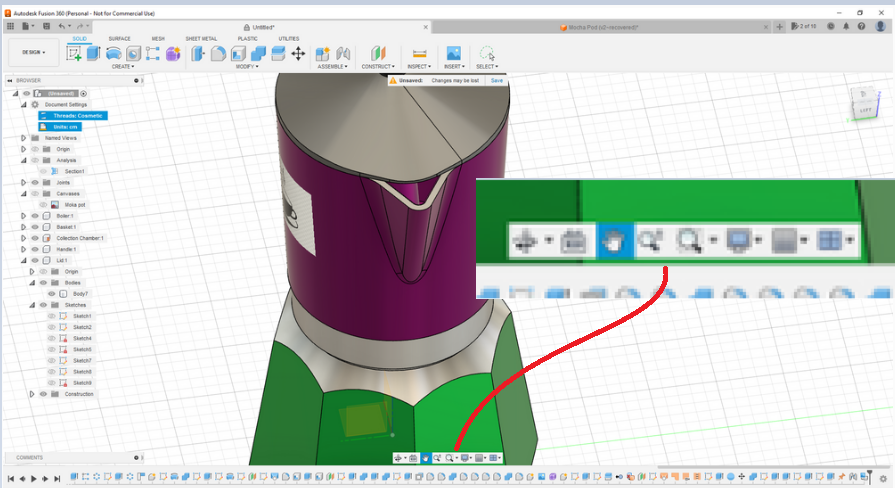Open the Data Panel grid icon
Viewport: 895px width, 488px height.
[x=10, y=26]
